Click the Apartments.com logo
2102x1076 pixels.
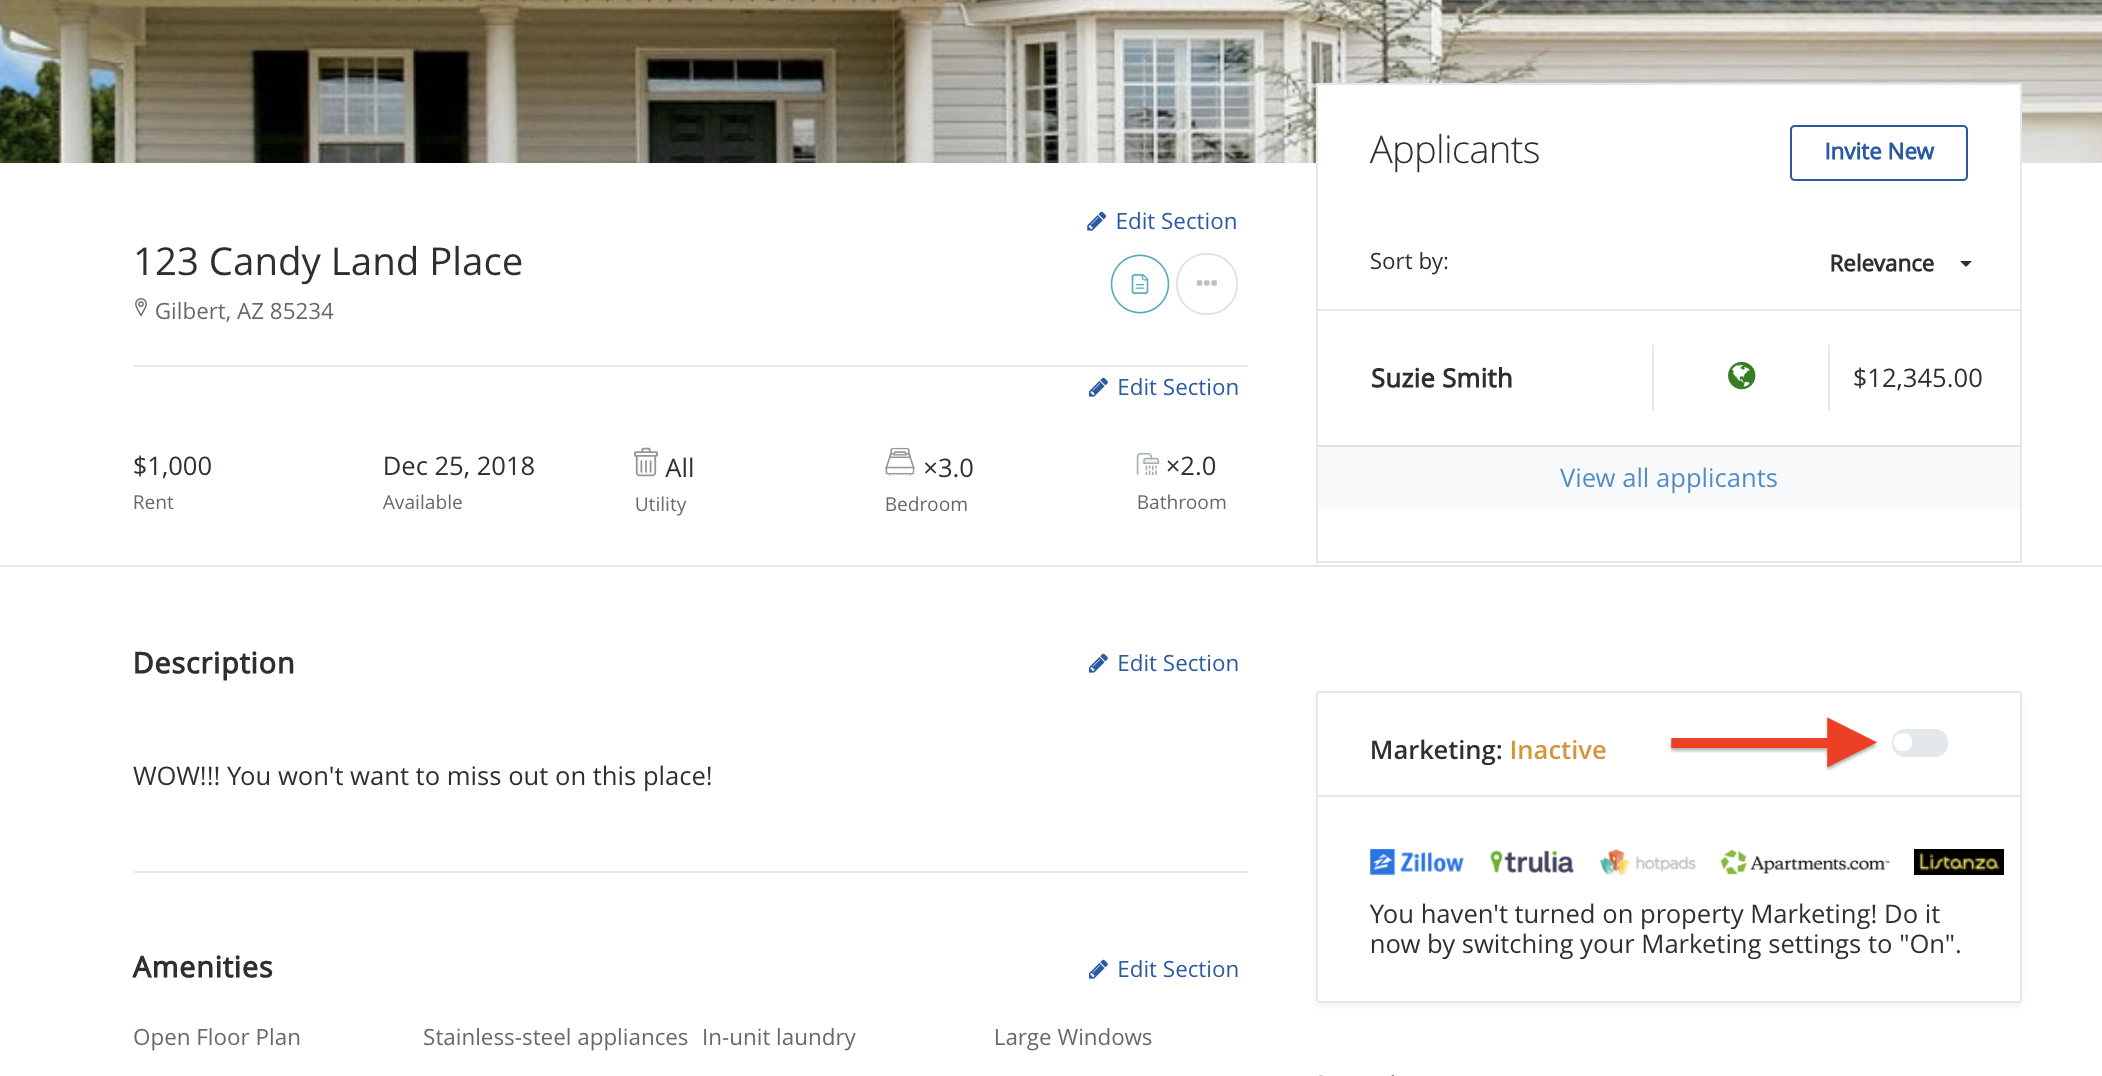[1804, 862]
